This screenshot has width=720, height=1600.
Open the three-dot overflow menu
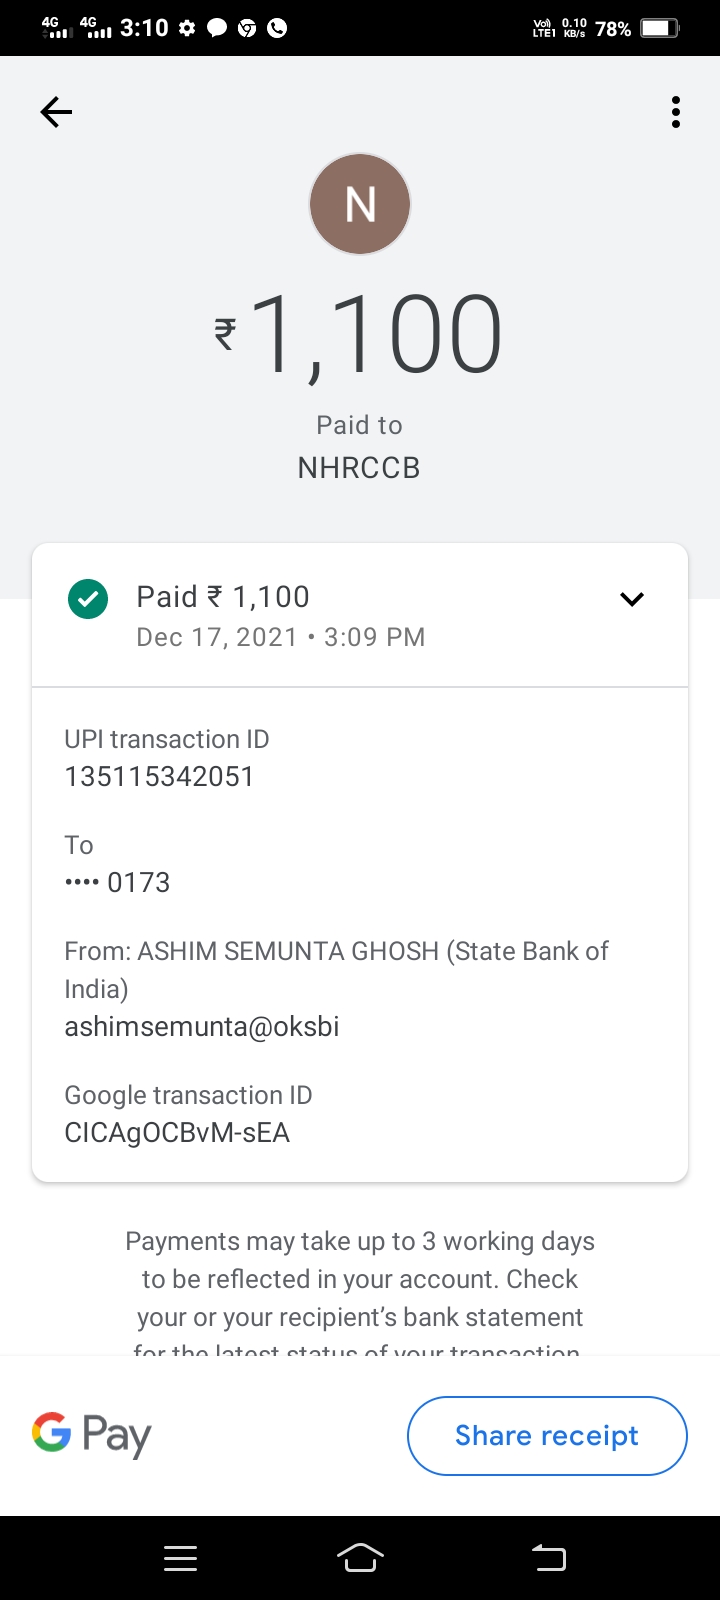pyautogui.click(x=676, y=112)
